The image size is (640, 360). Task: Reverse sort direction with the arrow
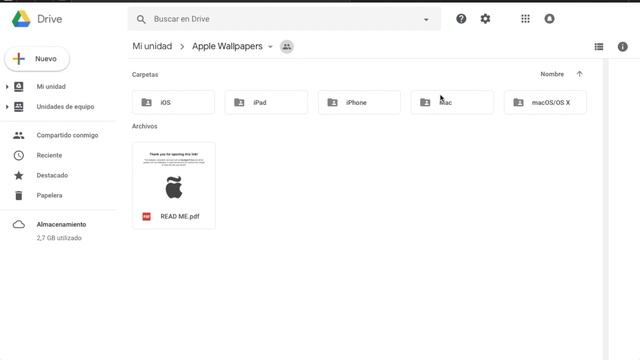click(579, 74)
